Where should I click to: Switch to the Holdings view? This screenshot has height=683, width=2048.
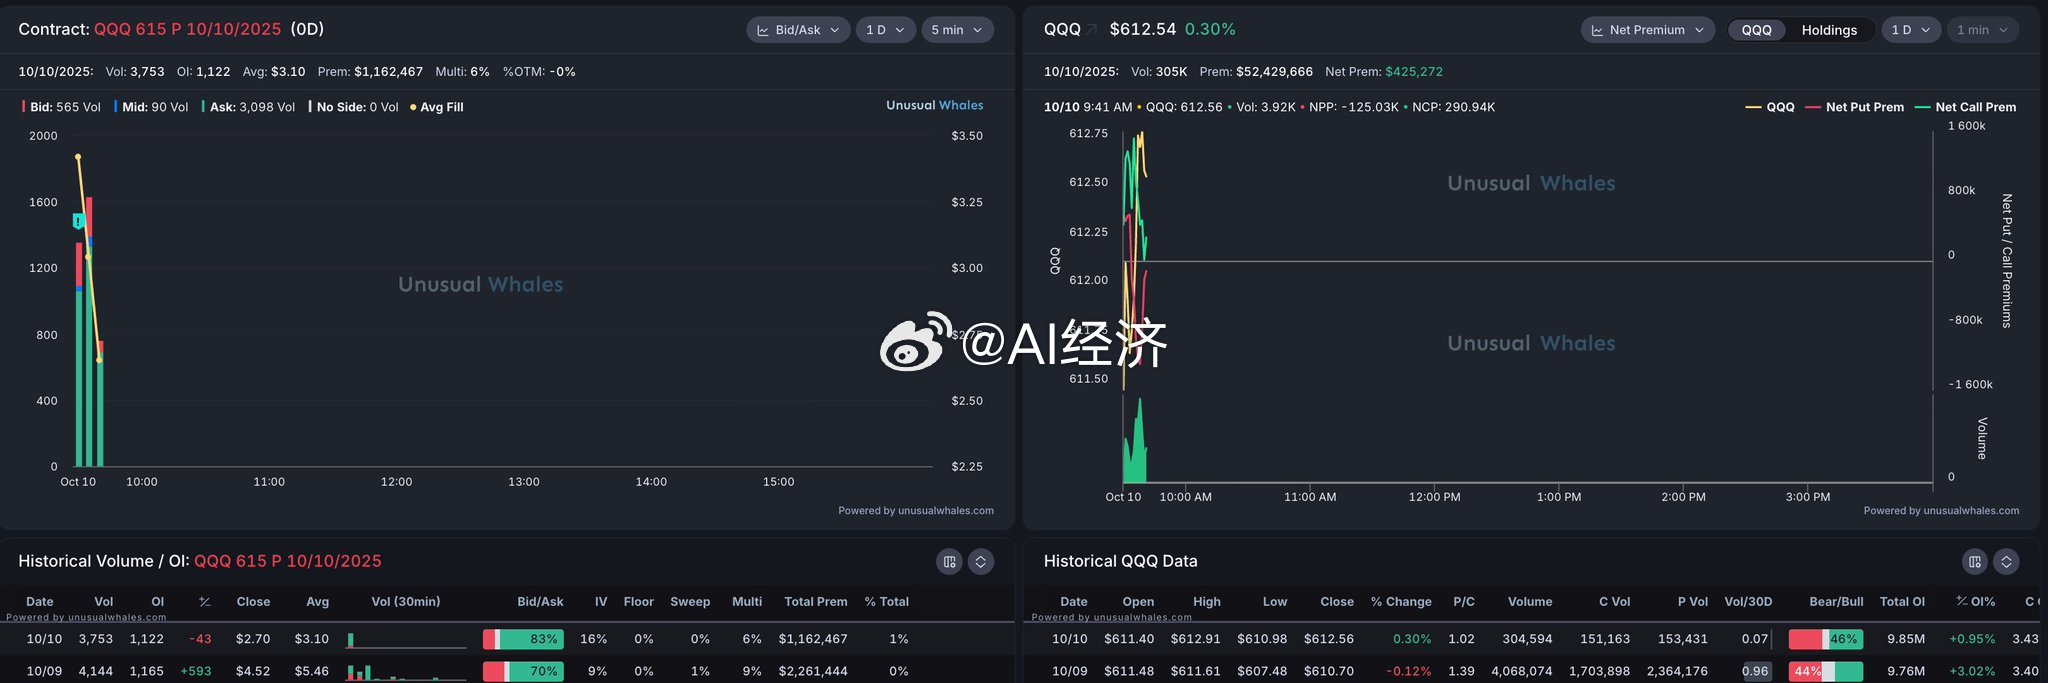coord(1829,30)
